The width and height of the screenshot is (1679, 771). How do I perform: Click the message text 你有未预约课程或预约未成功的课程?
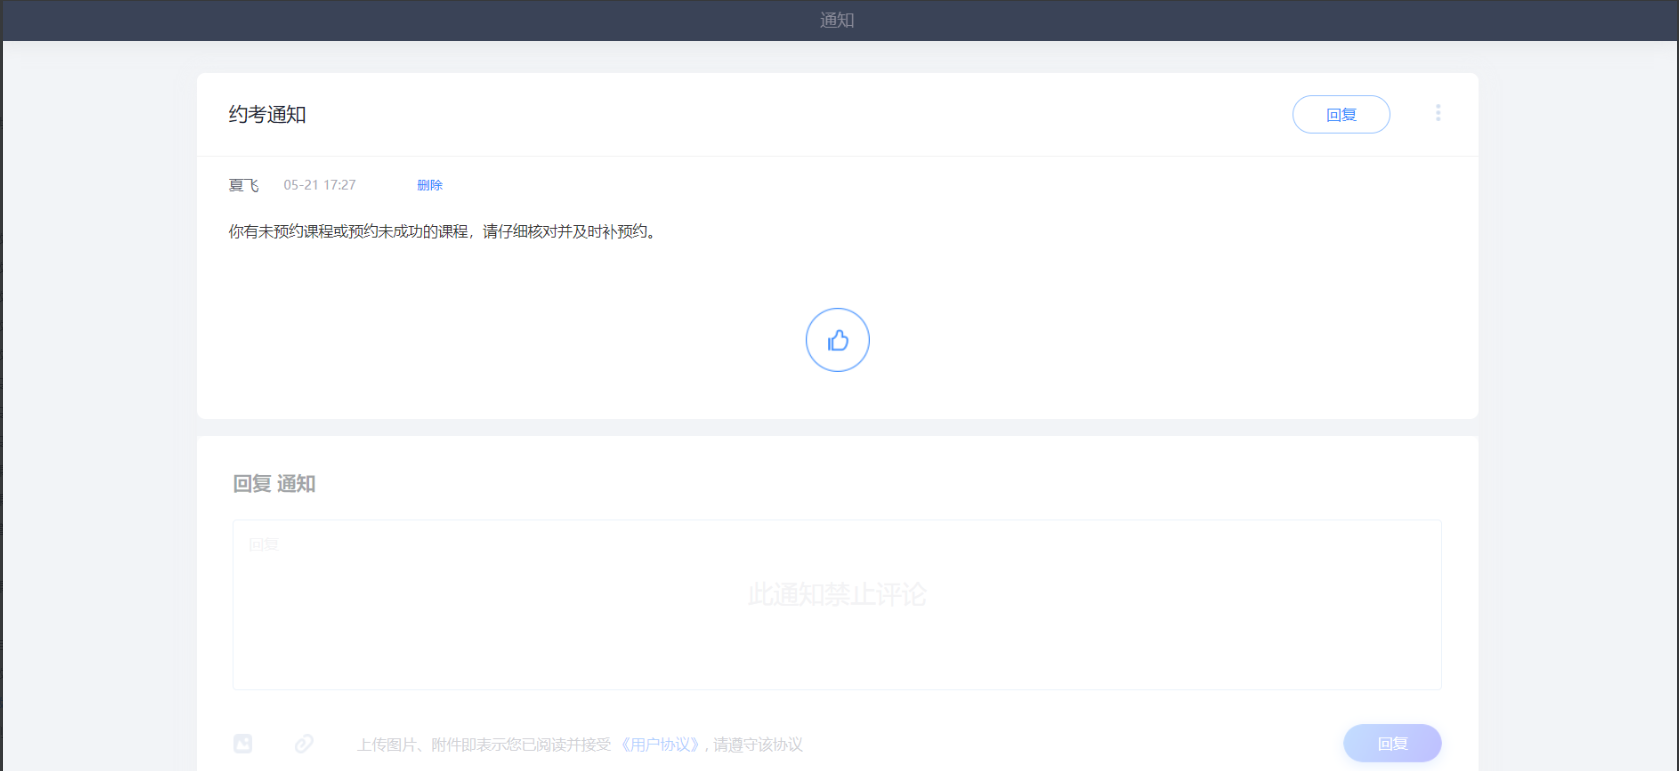[348, 232]
